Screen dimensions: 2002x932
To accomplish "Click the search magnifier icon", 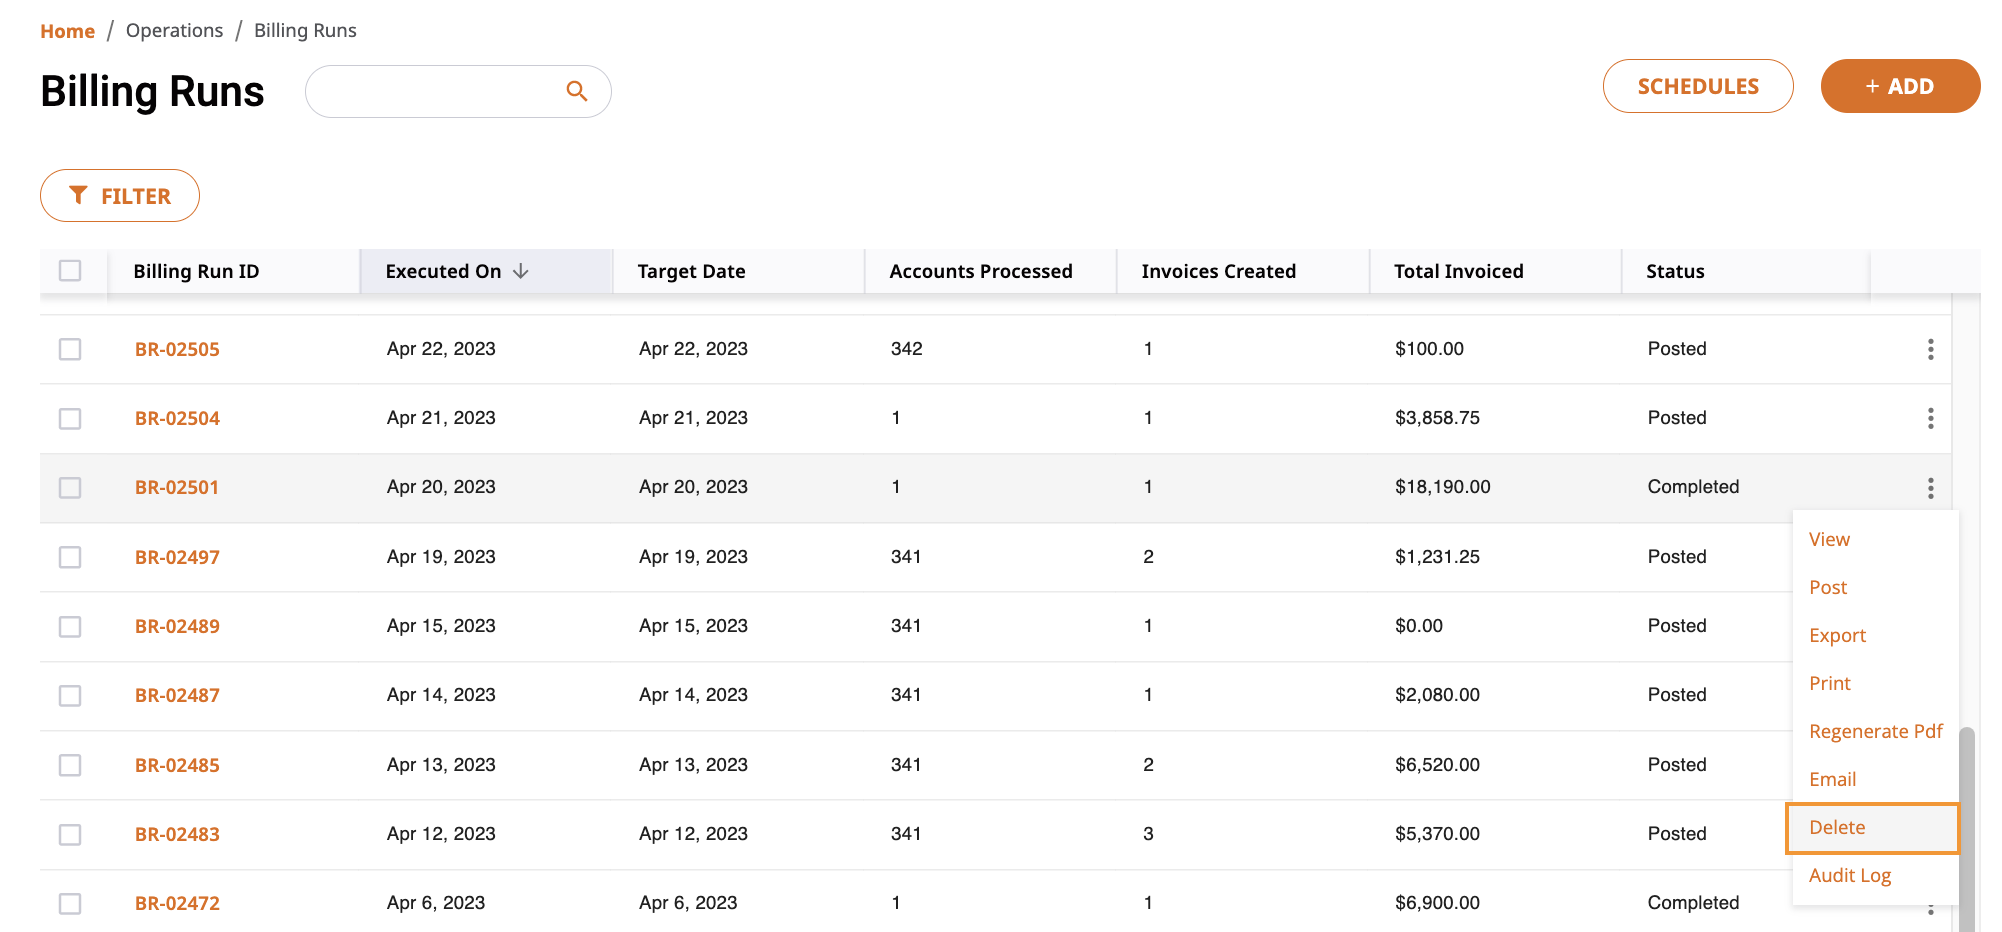I will 576,91.
